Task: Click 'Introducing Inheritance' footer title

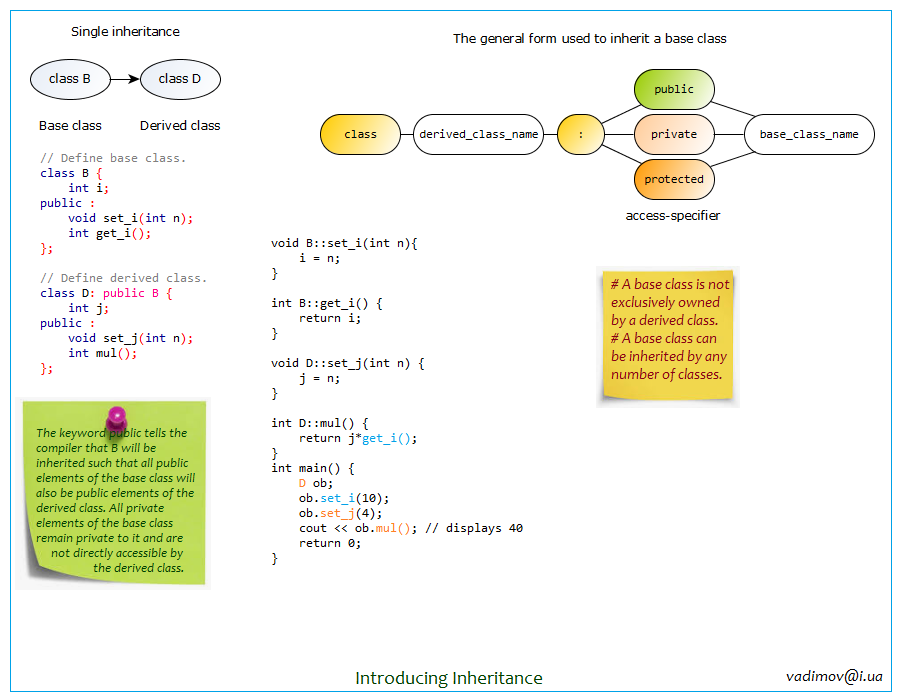Action: click(449, 678)
